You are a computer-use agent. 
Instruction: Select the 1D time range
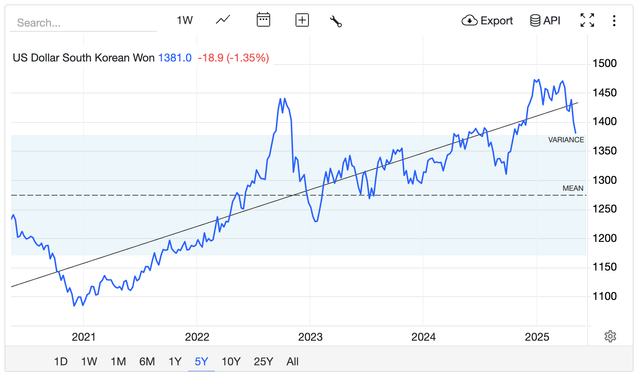(x=61, y=362)
